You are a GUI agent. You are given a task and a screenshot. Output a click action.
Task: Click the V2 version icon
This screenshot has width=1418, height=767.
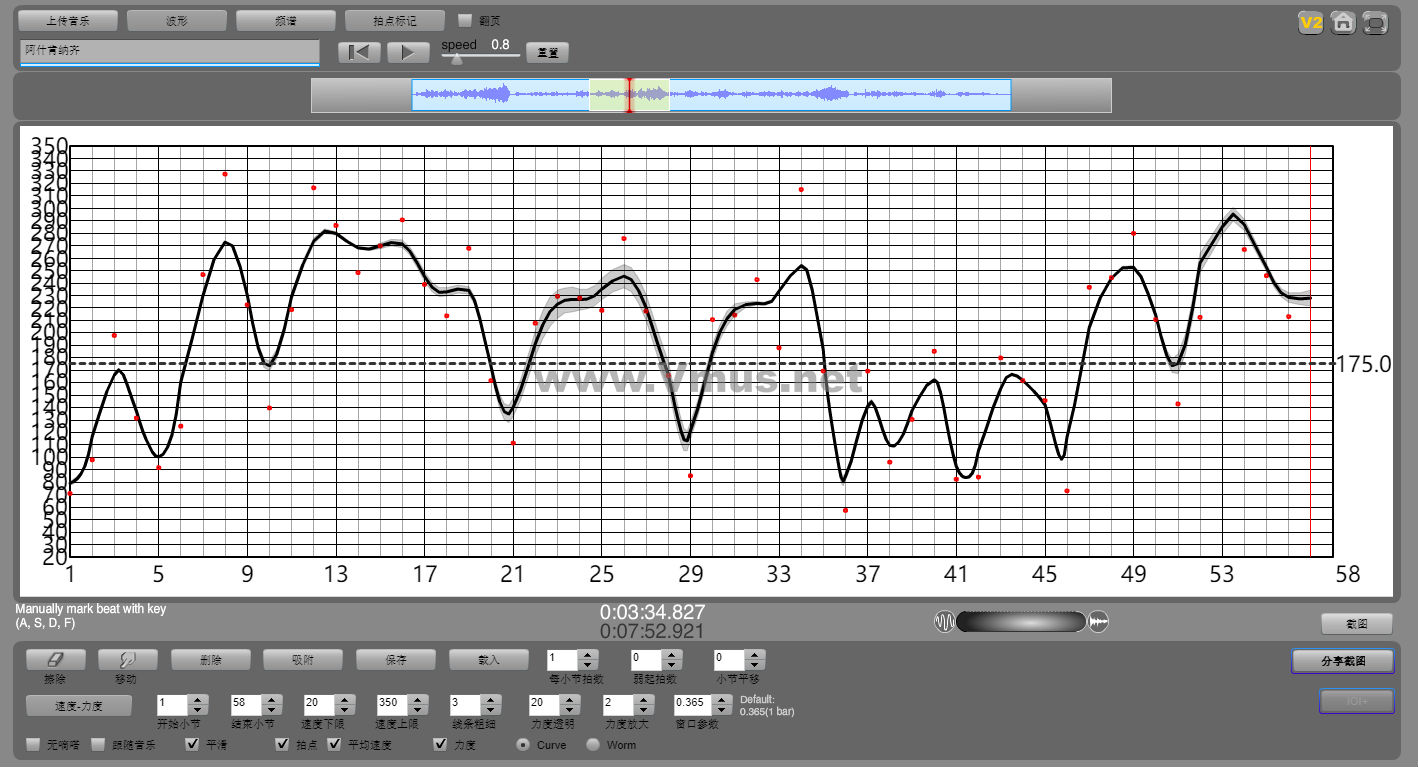(x=1311, y=23)
